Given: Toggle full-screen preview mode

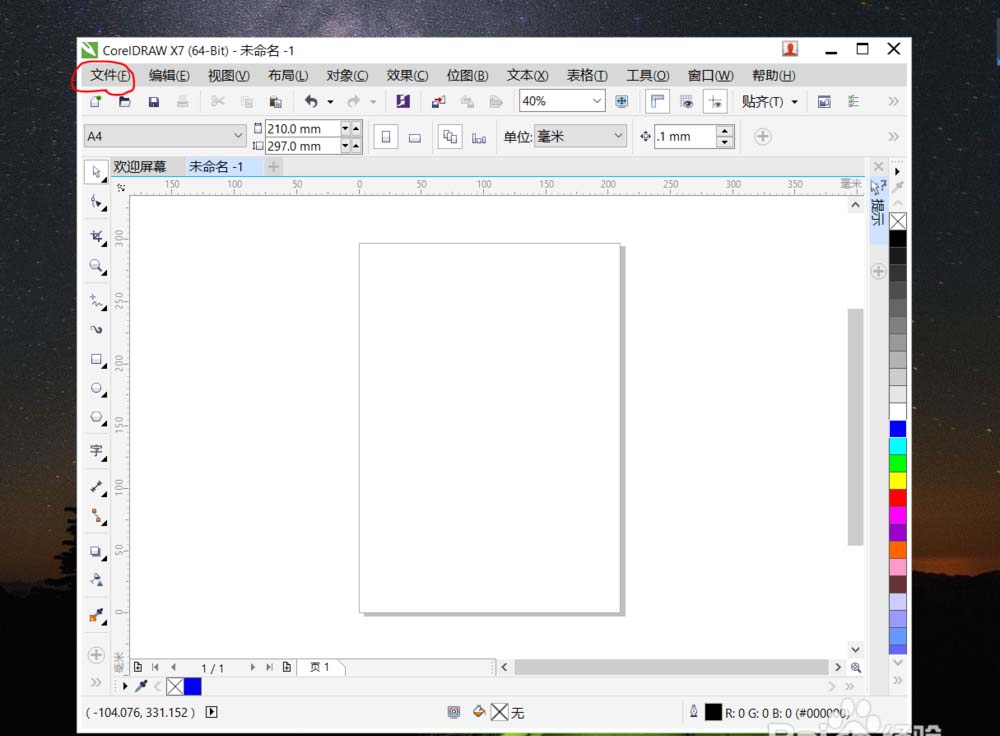Looking at the screenshot, I should coord(687,101).
